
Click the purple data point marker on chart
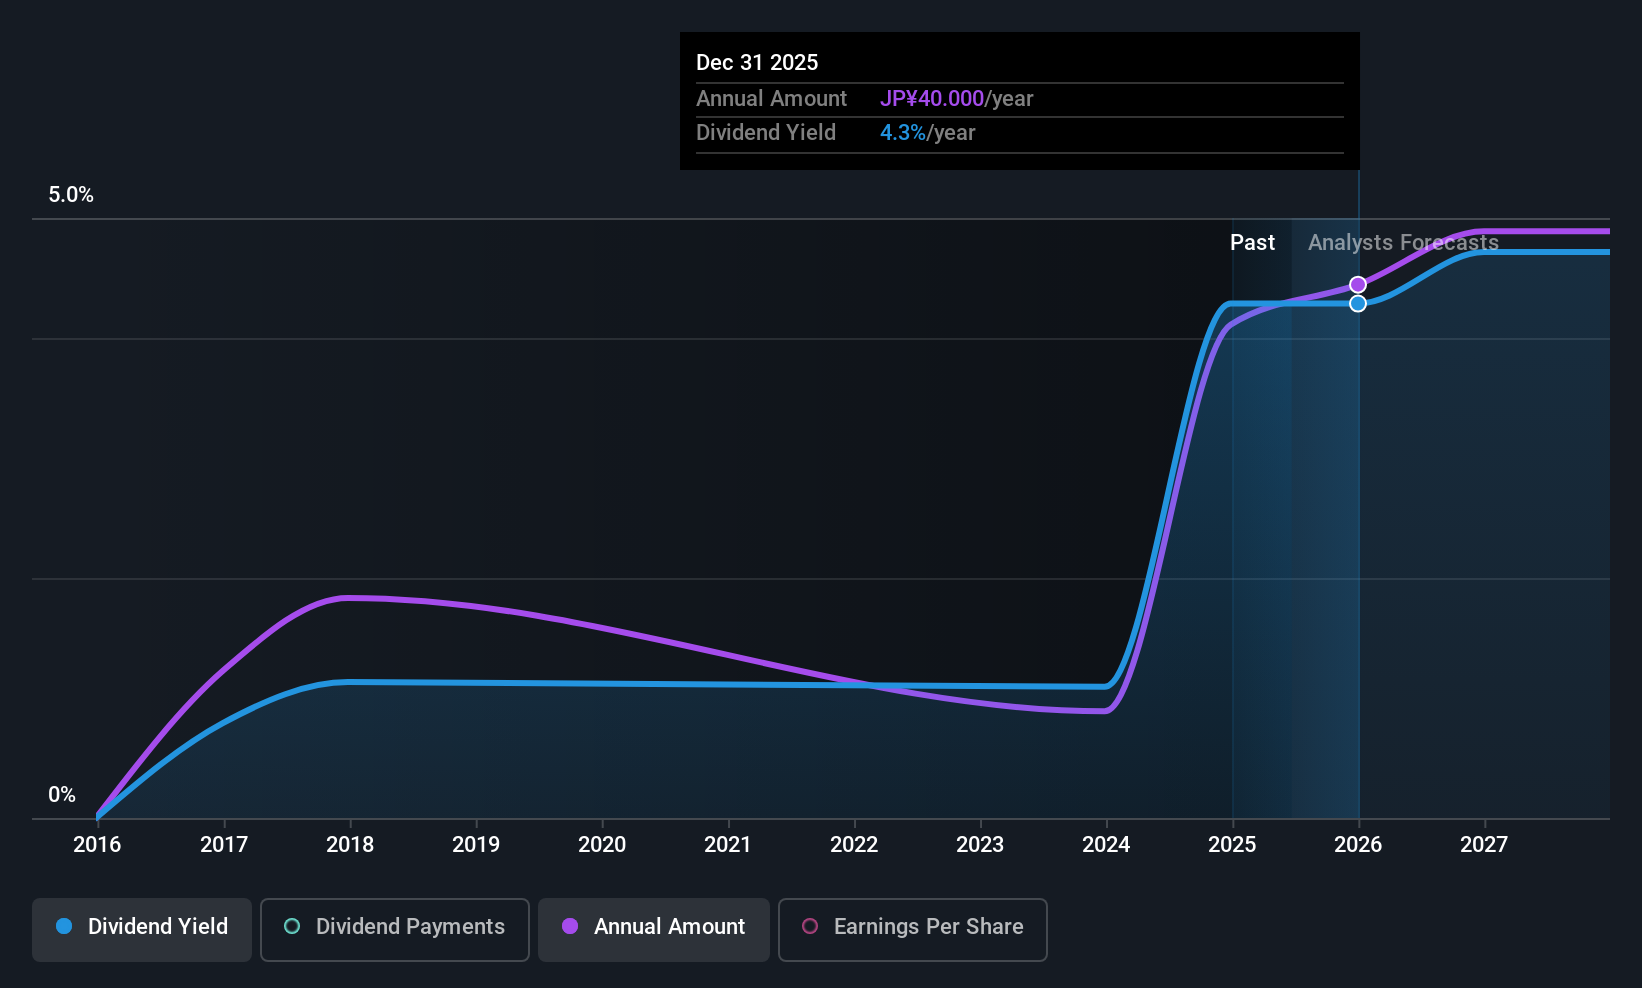pyautogui.click(x=1358, y=285)
